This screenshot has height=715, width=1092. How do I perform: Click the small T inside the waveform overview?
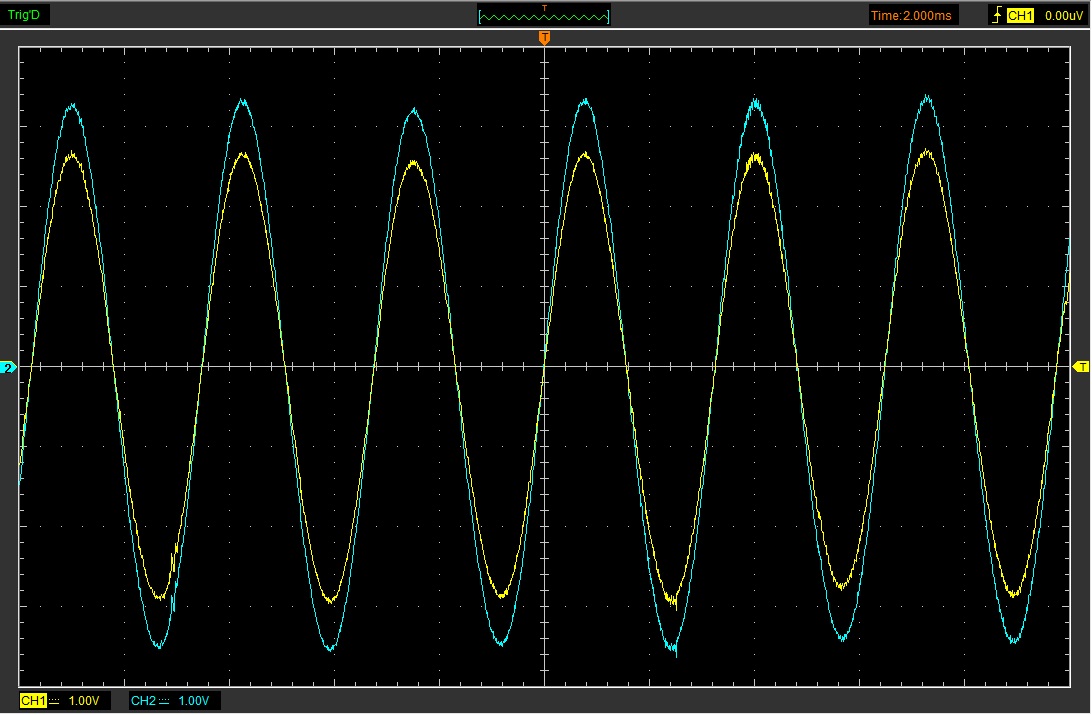point(544,8)
